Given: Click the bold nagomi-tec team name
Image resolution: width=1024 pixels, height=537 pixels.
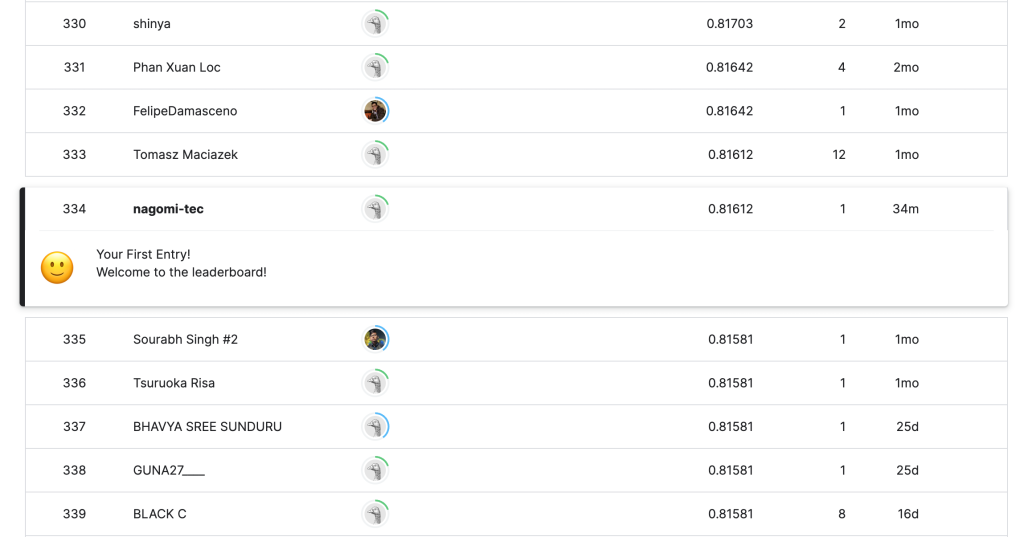Looking at the screenshot, I should point(168,209).
